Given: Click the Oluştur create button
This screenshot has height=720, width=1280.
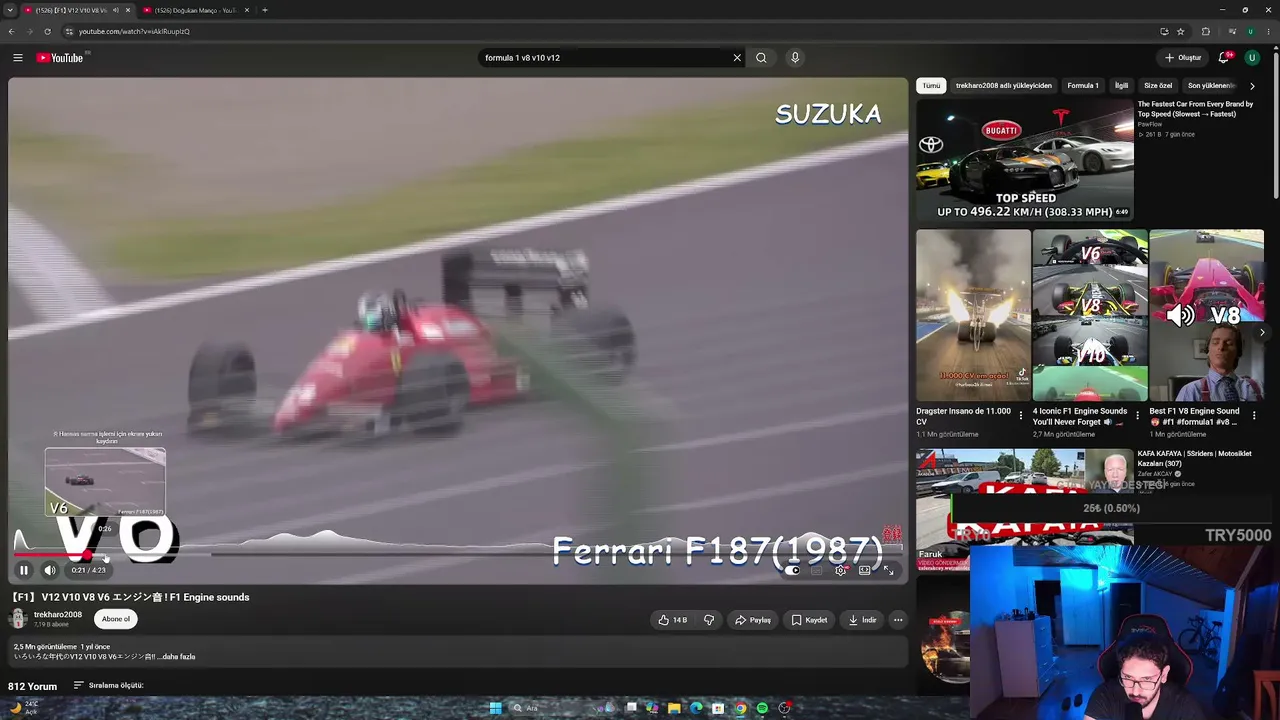Looking at the screenshot, I should [x=1183, y=58].
